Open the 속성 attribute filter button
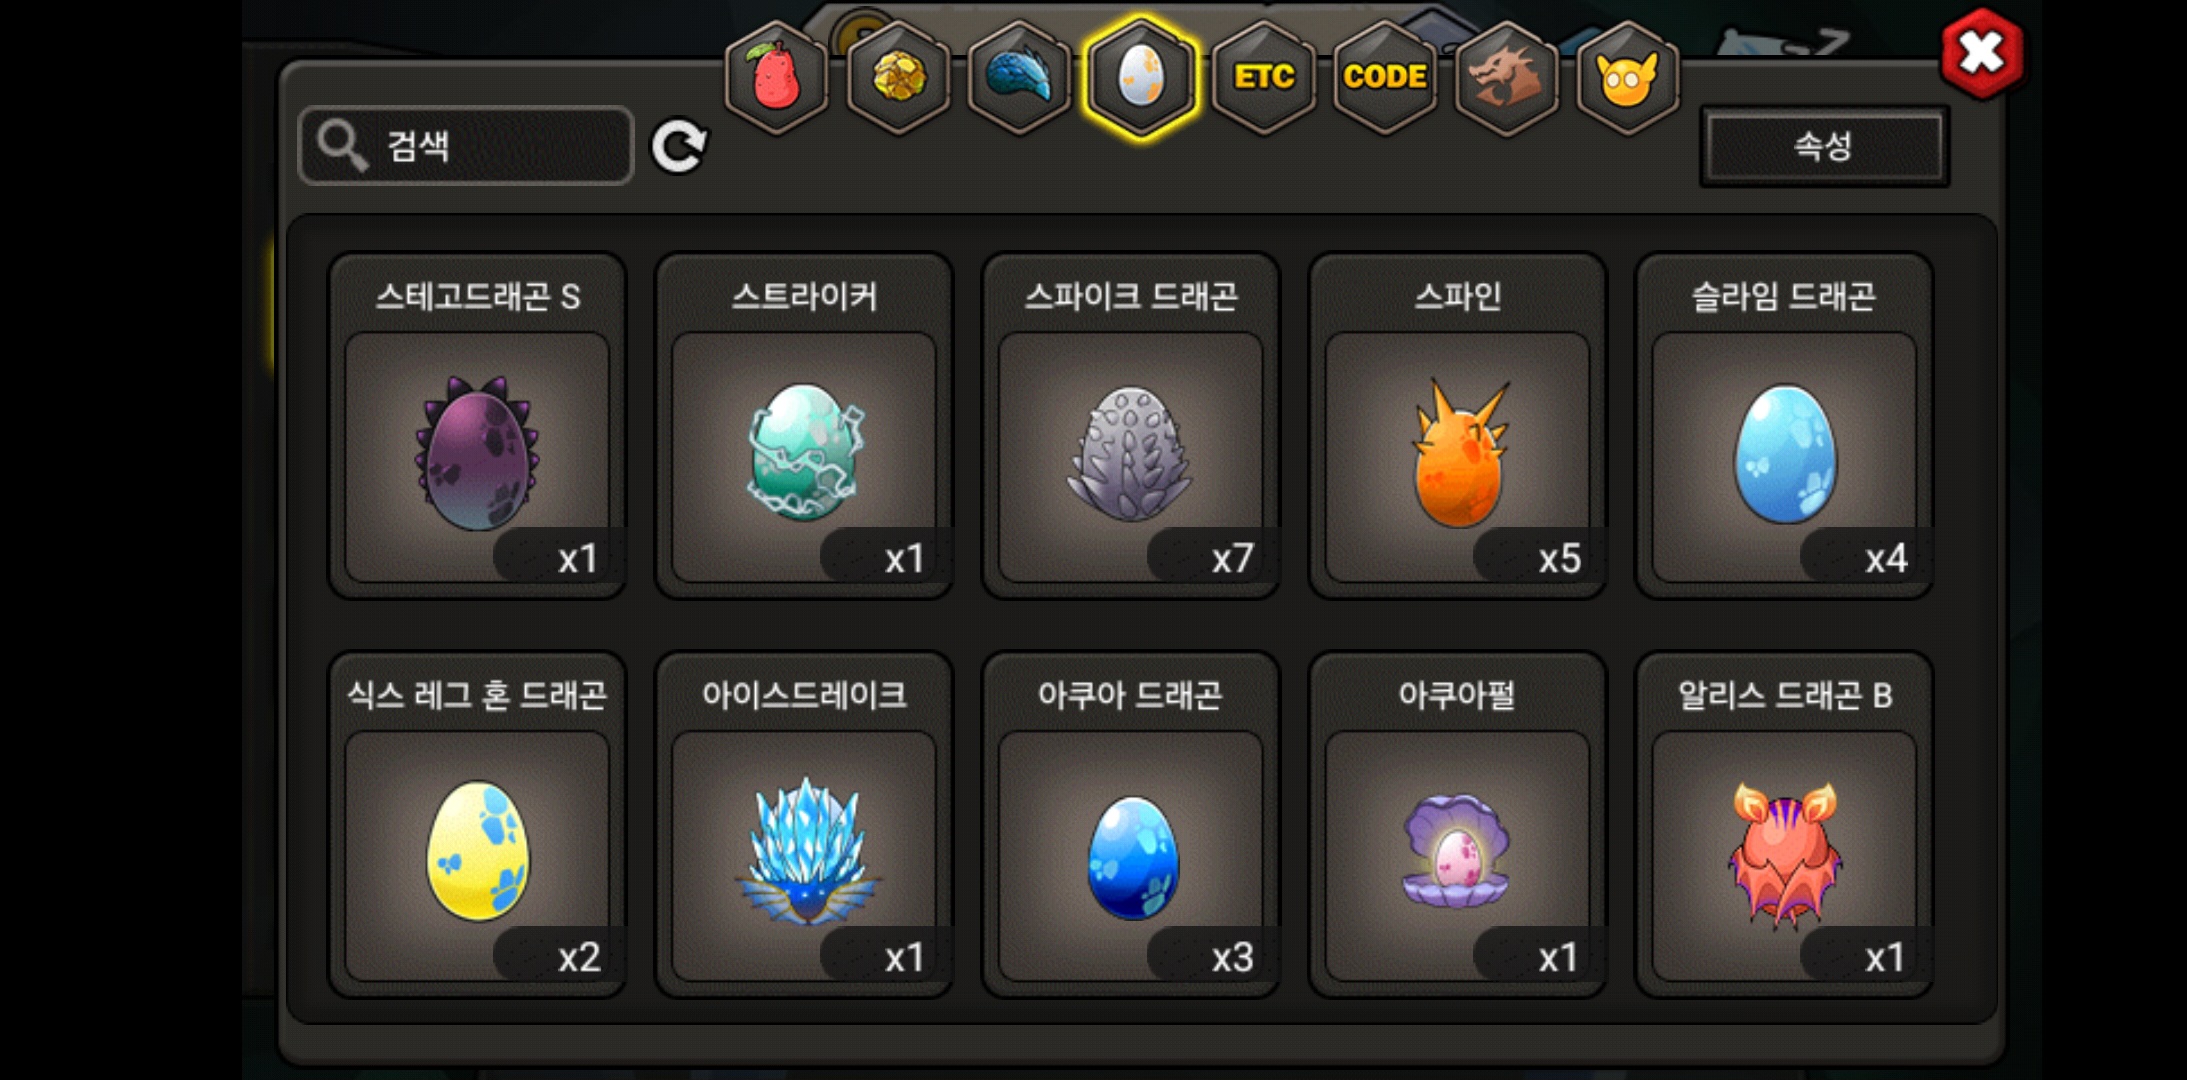Image resolution: width=2187 pixels, height=1080 pixels. coord(1824,146)
